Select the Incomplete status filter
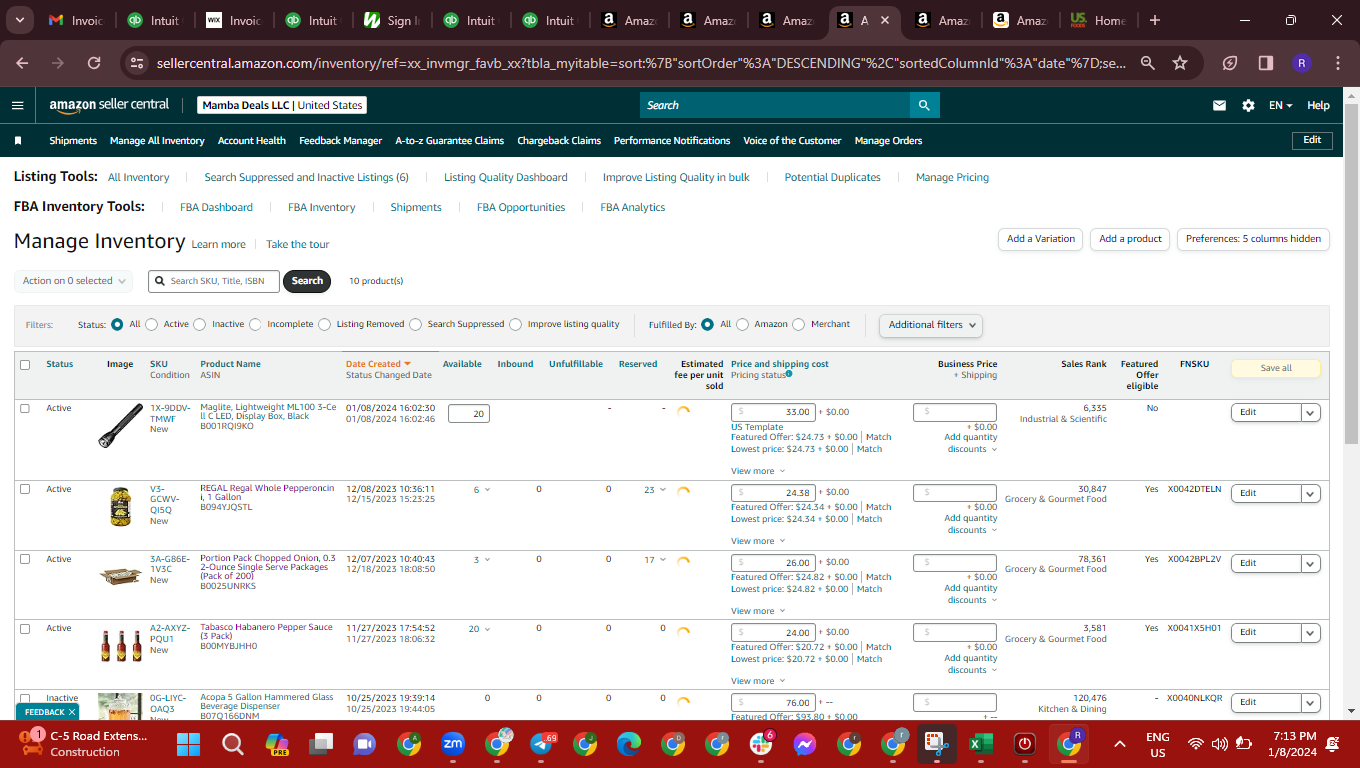Viewport: 1360px width, 768px height. point(255,324)
